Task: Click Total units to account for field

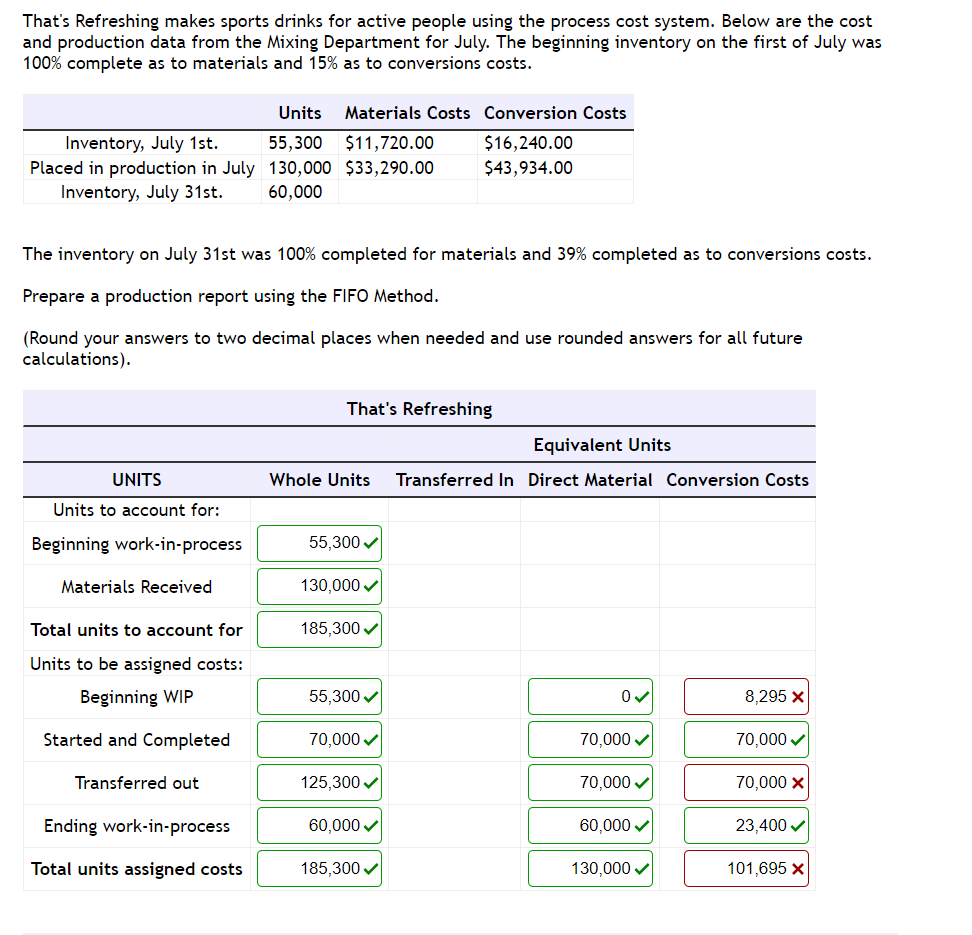Action: [x=319, y=629]
